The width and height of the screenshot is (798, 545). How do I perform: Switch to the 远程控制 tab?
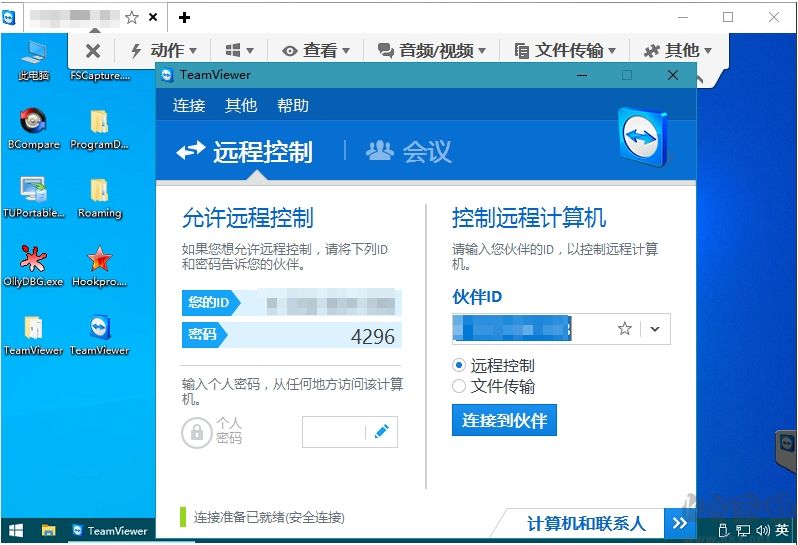tap(244, 152)
